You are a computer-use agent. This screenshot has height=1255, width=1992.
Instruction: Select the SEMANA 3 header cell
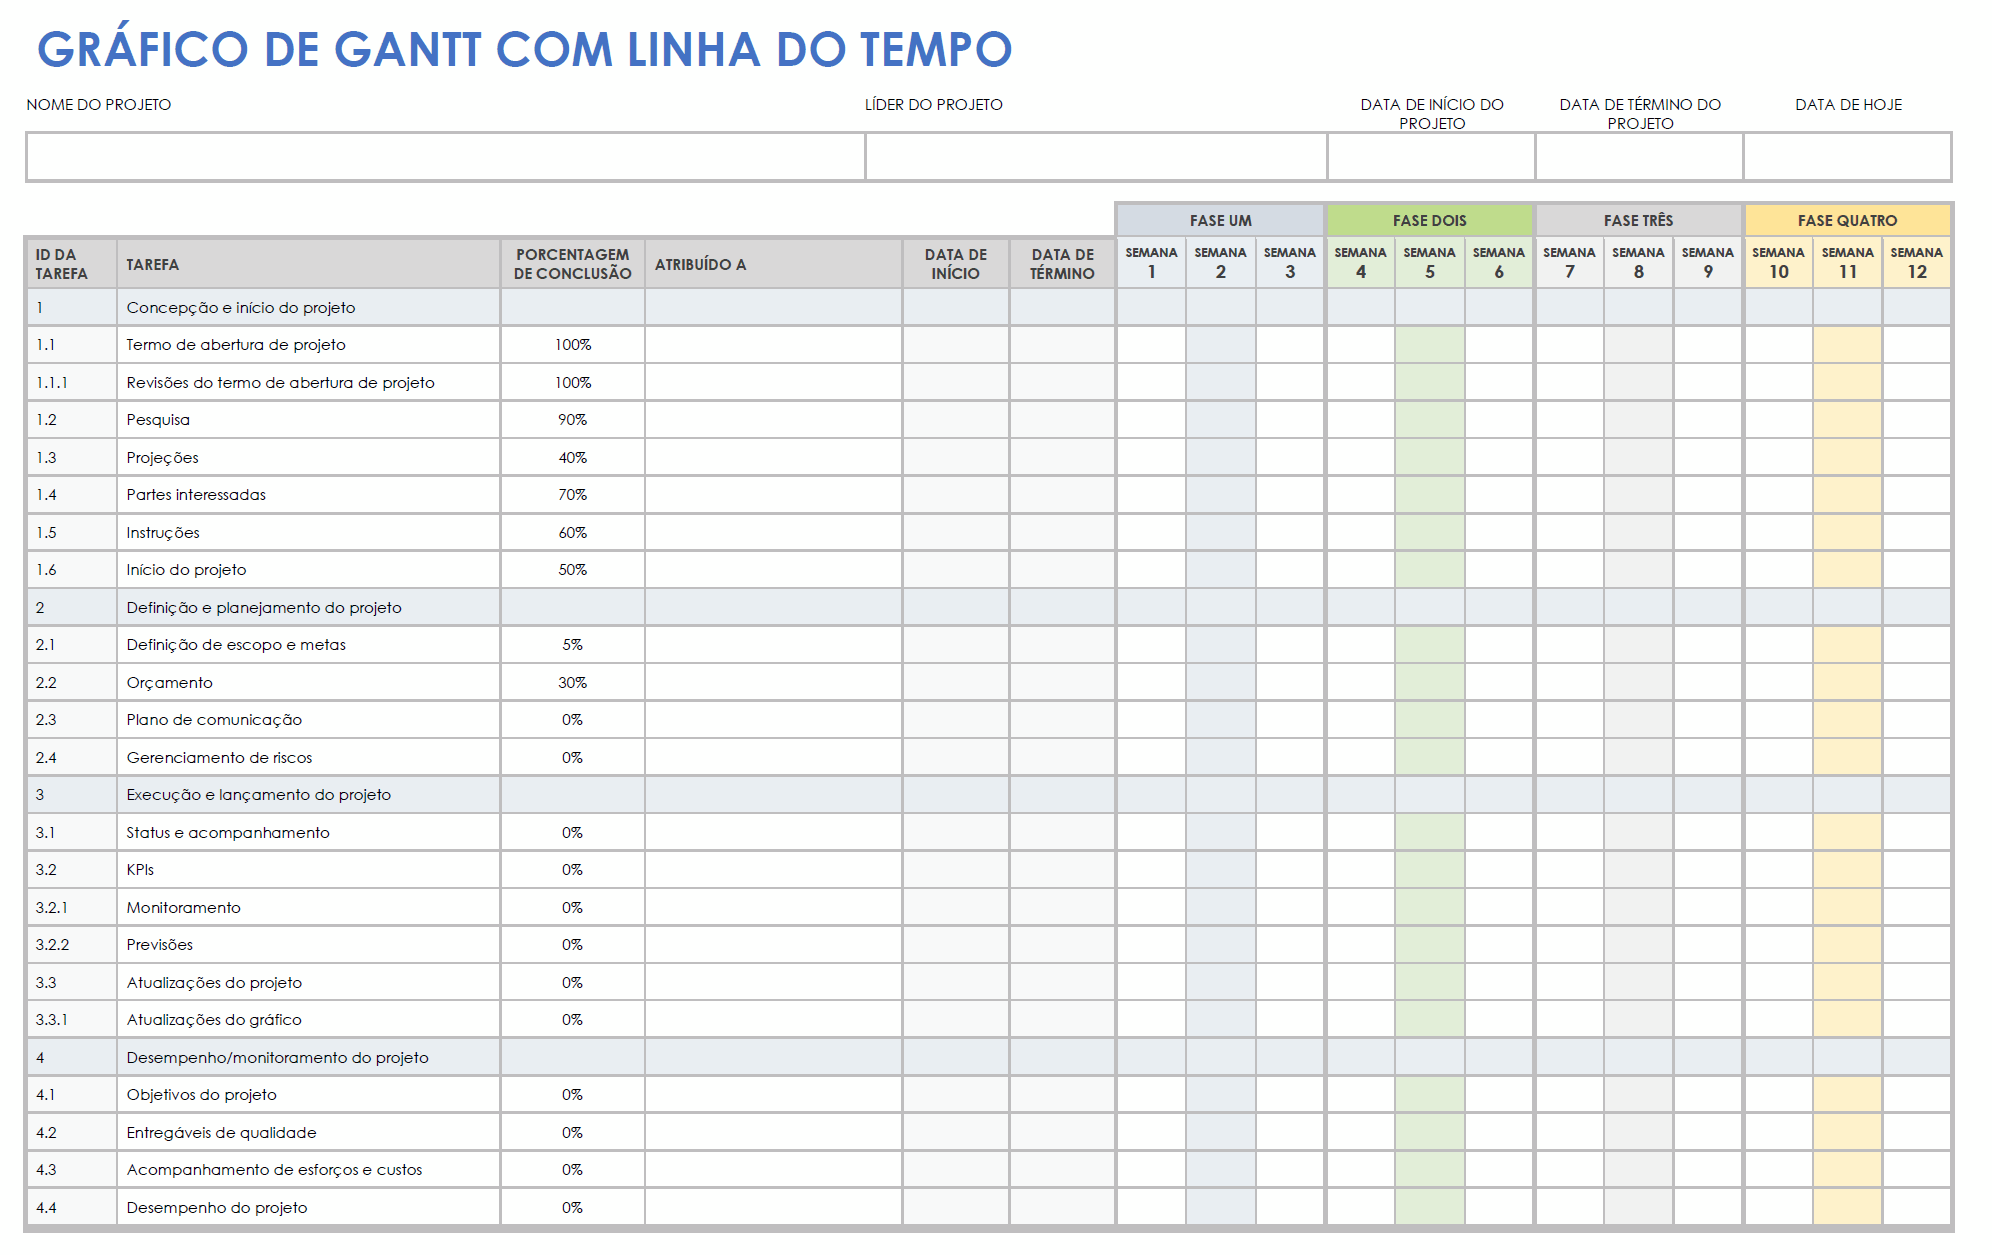click(1289, 263)
